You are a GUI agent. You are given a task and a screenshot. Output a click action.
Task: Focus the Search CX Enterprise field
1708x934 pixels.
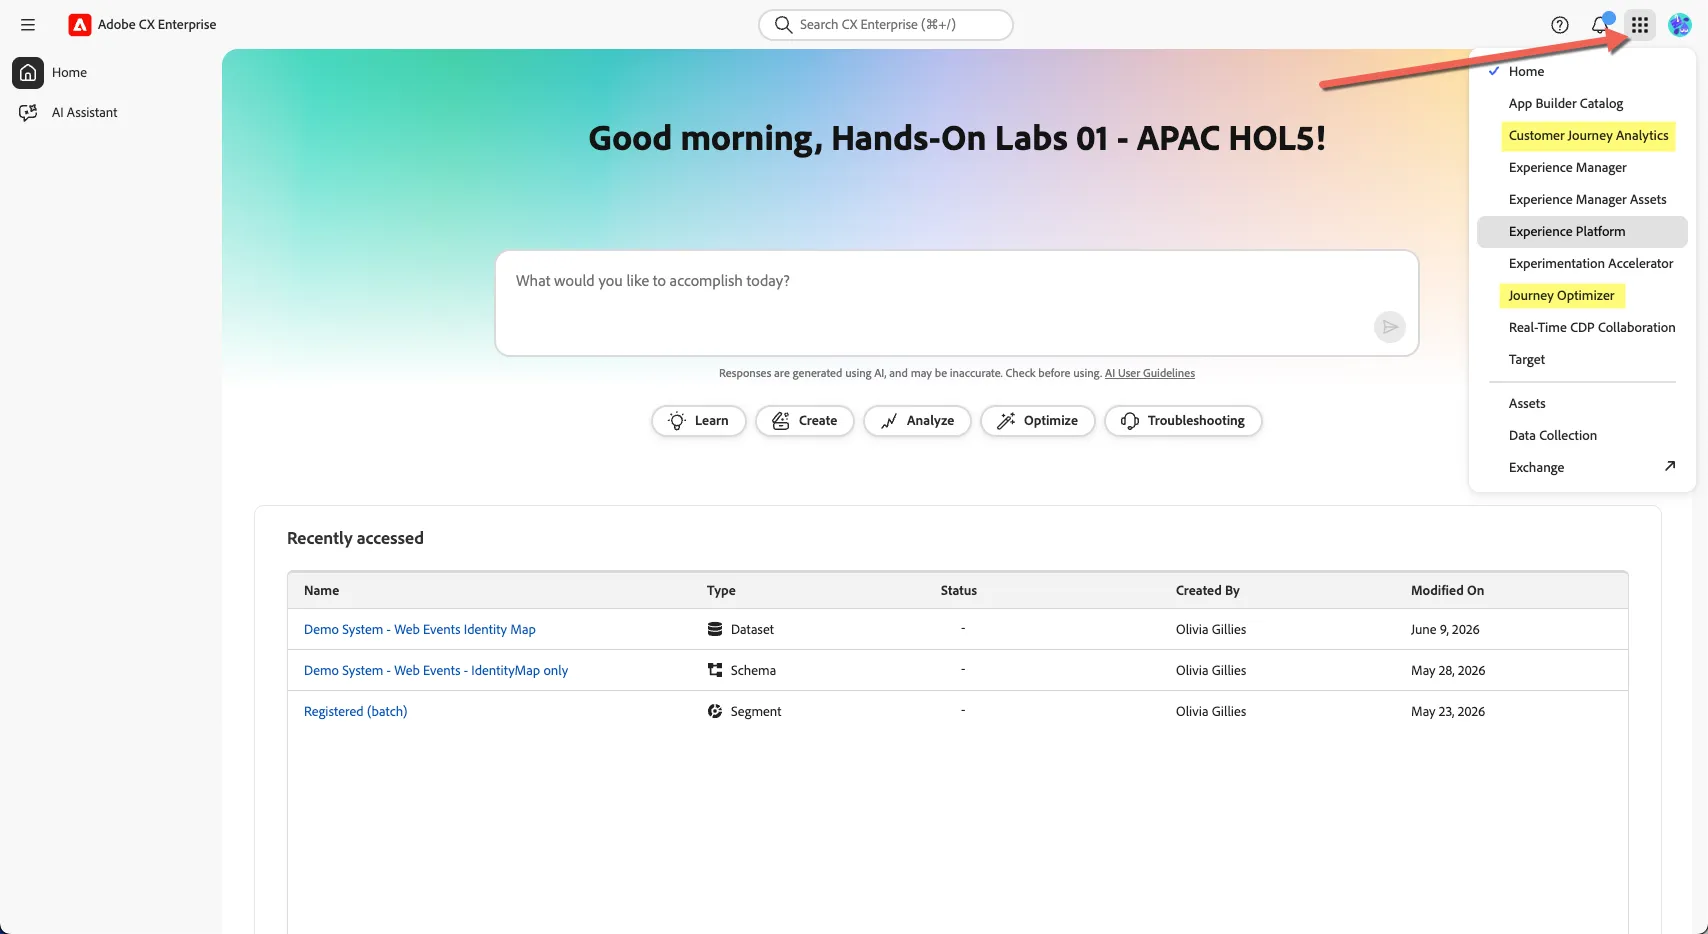[x=886, y=25]
